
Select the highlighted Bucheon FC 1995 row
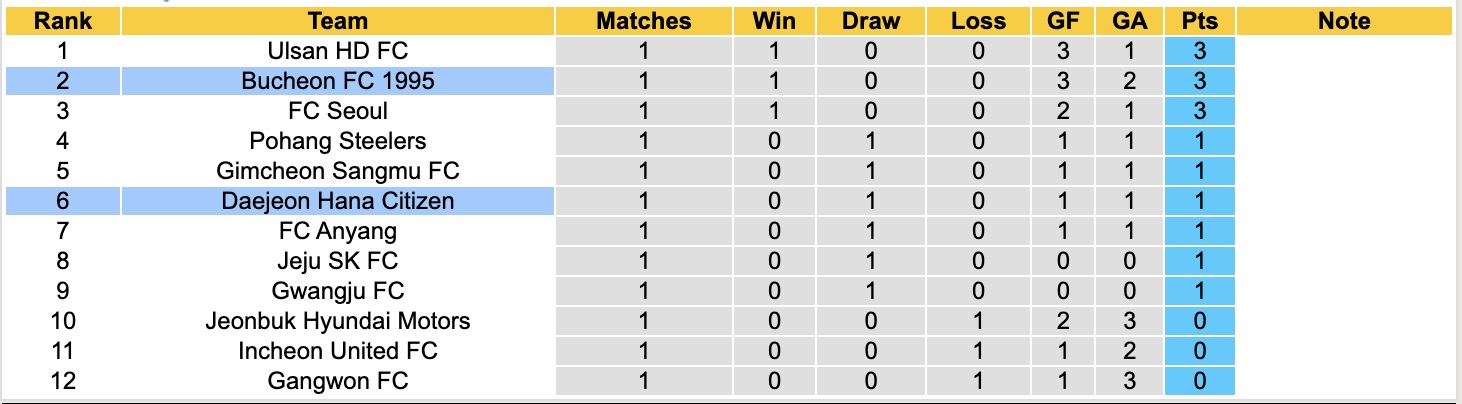coord(338,81)
